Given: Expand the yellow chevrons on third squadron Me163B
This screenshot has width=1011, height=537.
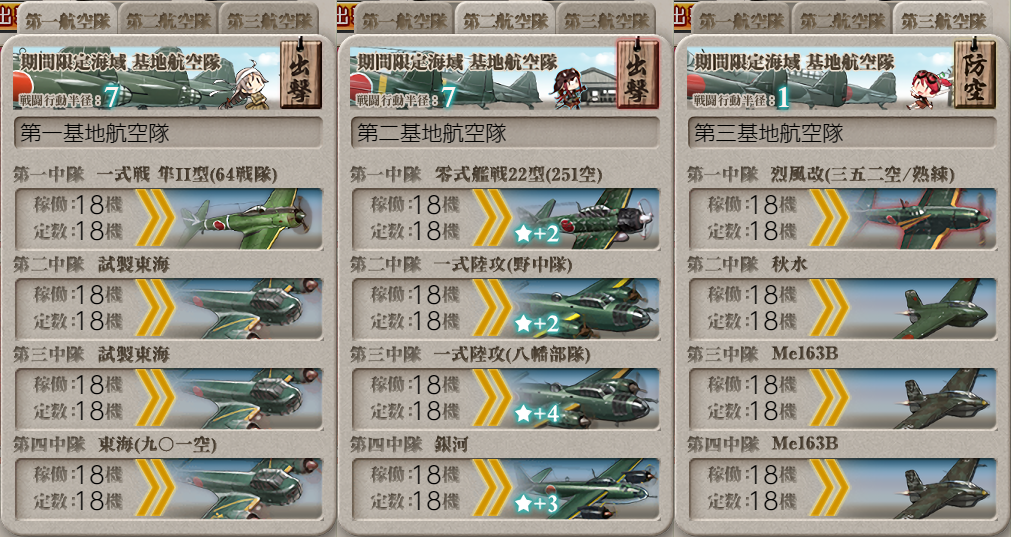Looking at the screenshot, I should [x=829, y=398].
